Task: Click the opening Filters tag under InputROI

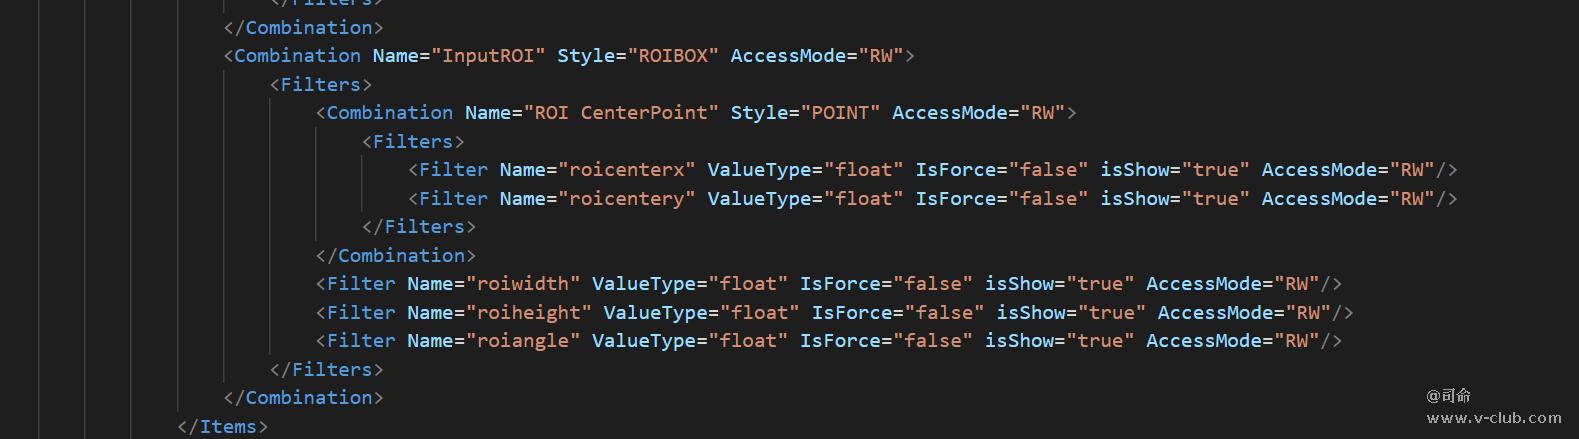Action: [321, 85]
